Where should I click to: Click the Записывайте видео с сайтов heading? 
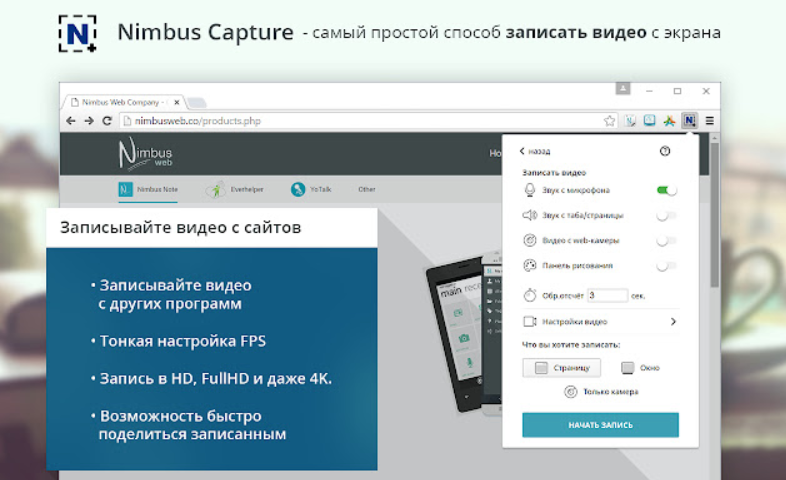(180, 227)
